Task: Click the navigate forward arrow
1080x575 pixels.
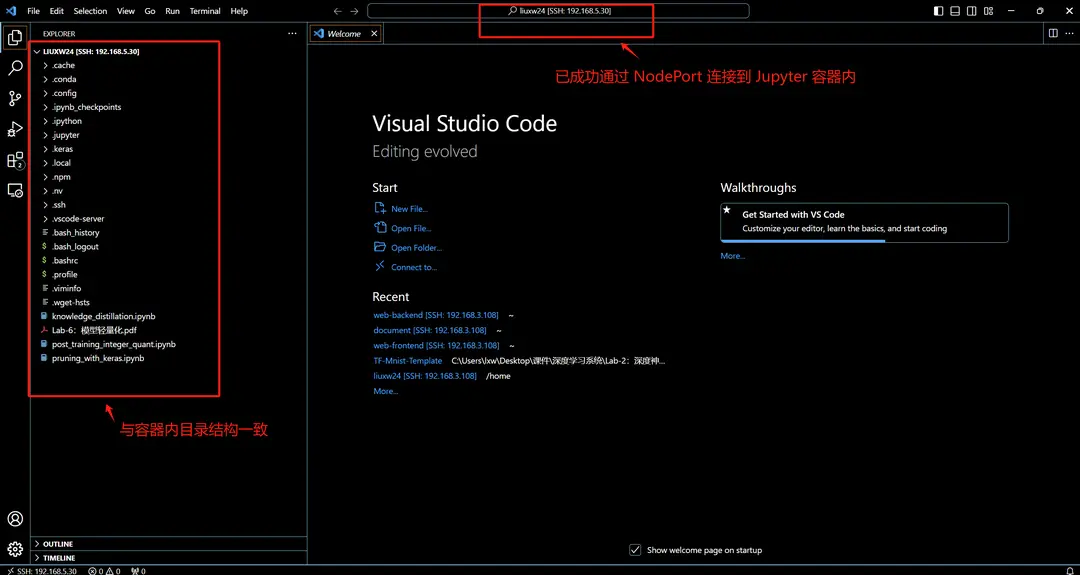Action: (354, 11)
